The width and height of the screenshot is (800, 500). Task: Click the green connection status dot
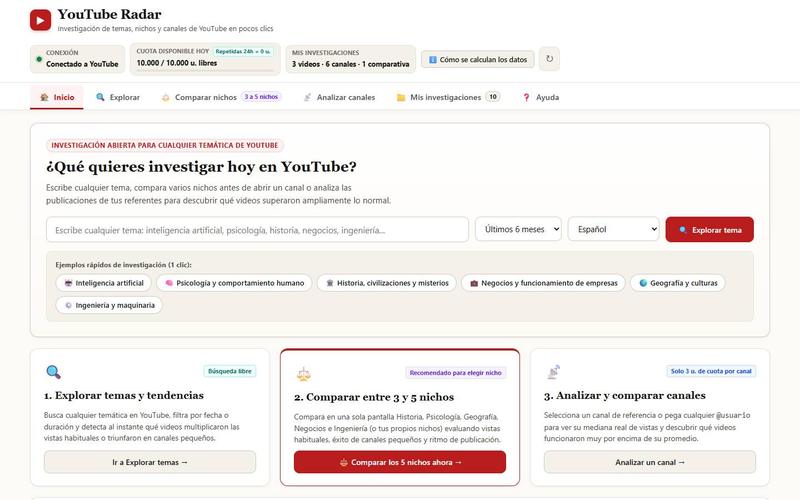click(x=39, y=59)
